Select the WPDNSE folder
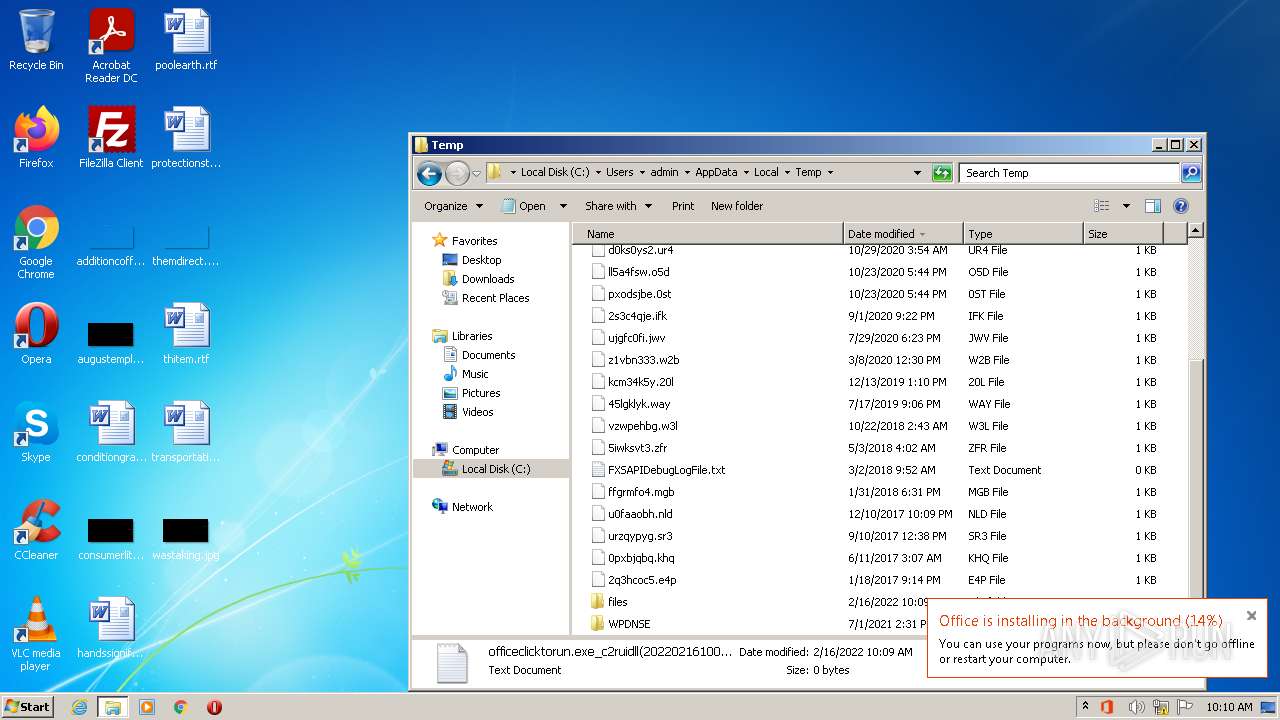 [629, 624]
